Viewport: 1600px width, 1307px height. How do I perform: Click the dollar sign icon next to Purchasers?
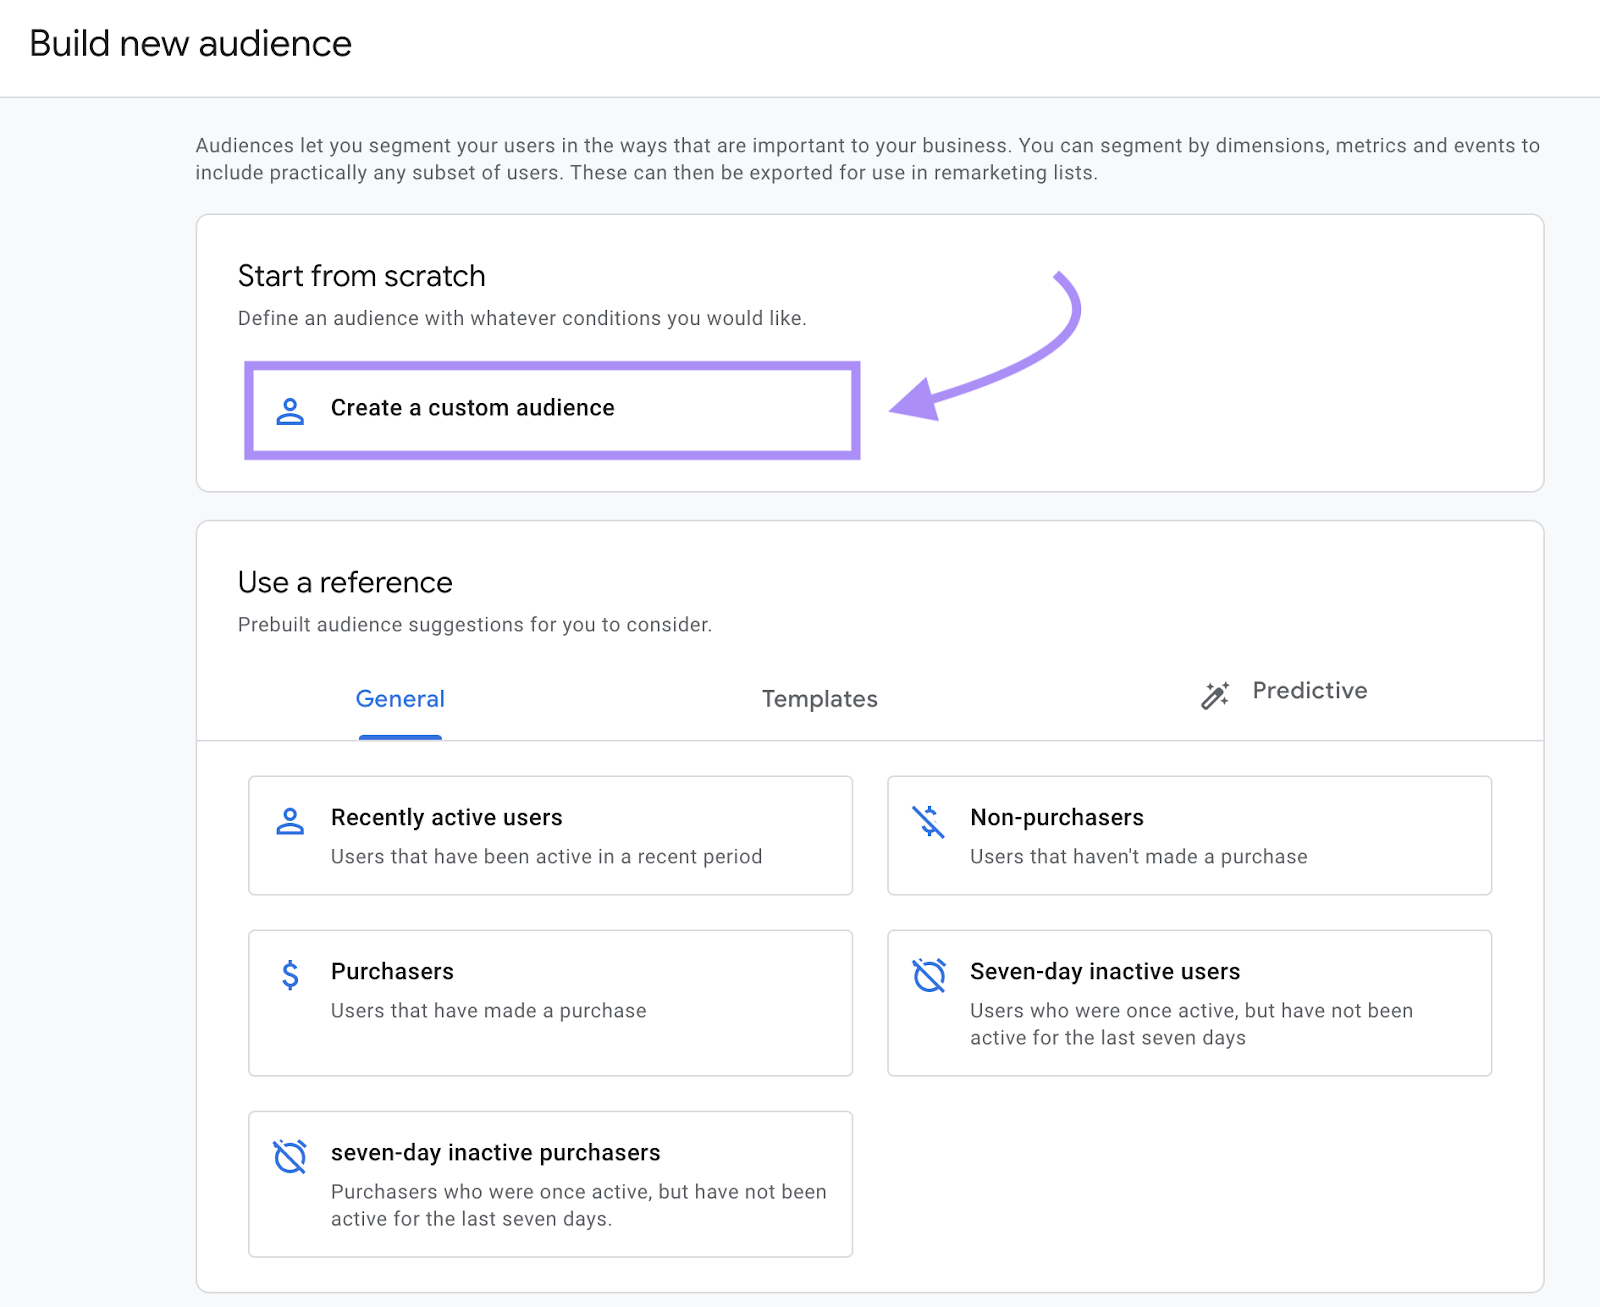[290, 974]
